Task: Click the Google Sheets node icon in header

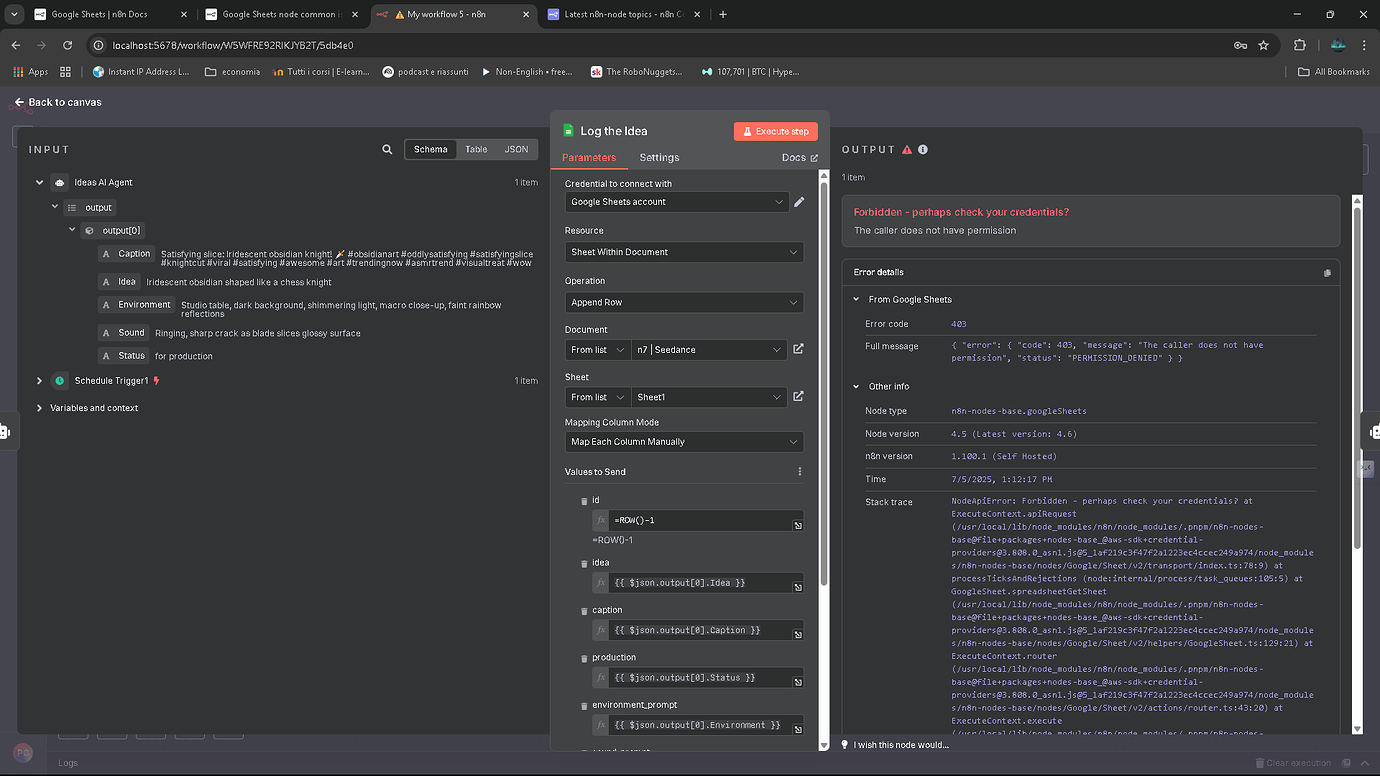Action: [568, 131]
